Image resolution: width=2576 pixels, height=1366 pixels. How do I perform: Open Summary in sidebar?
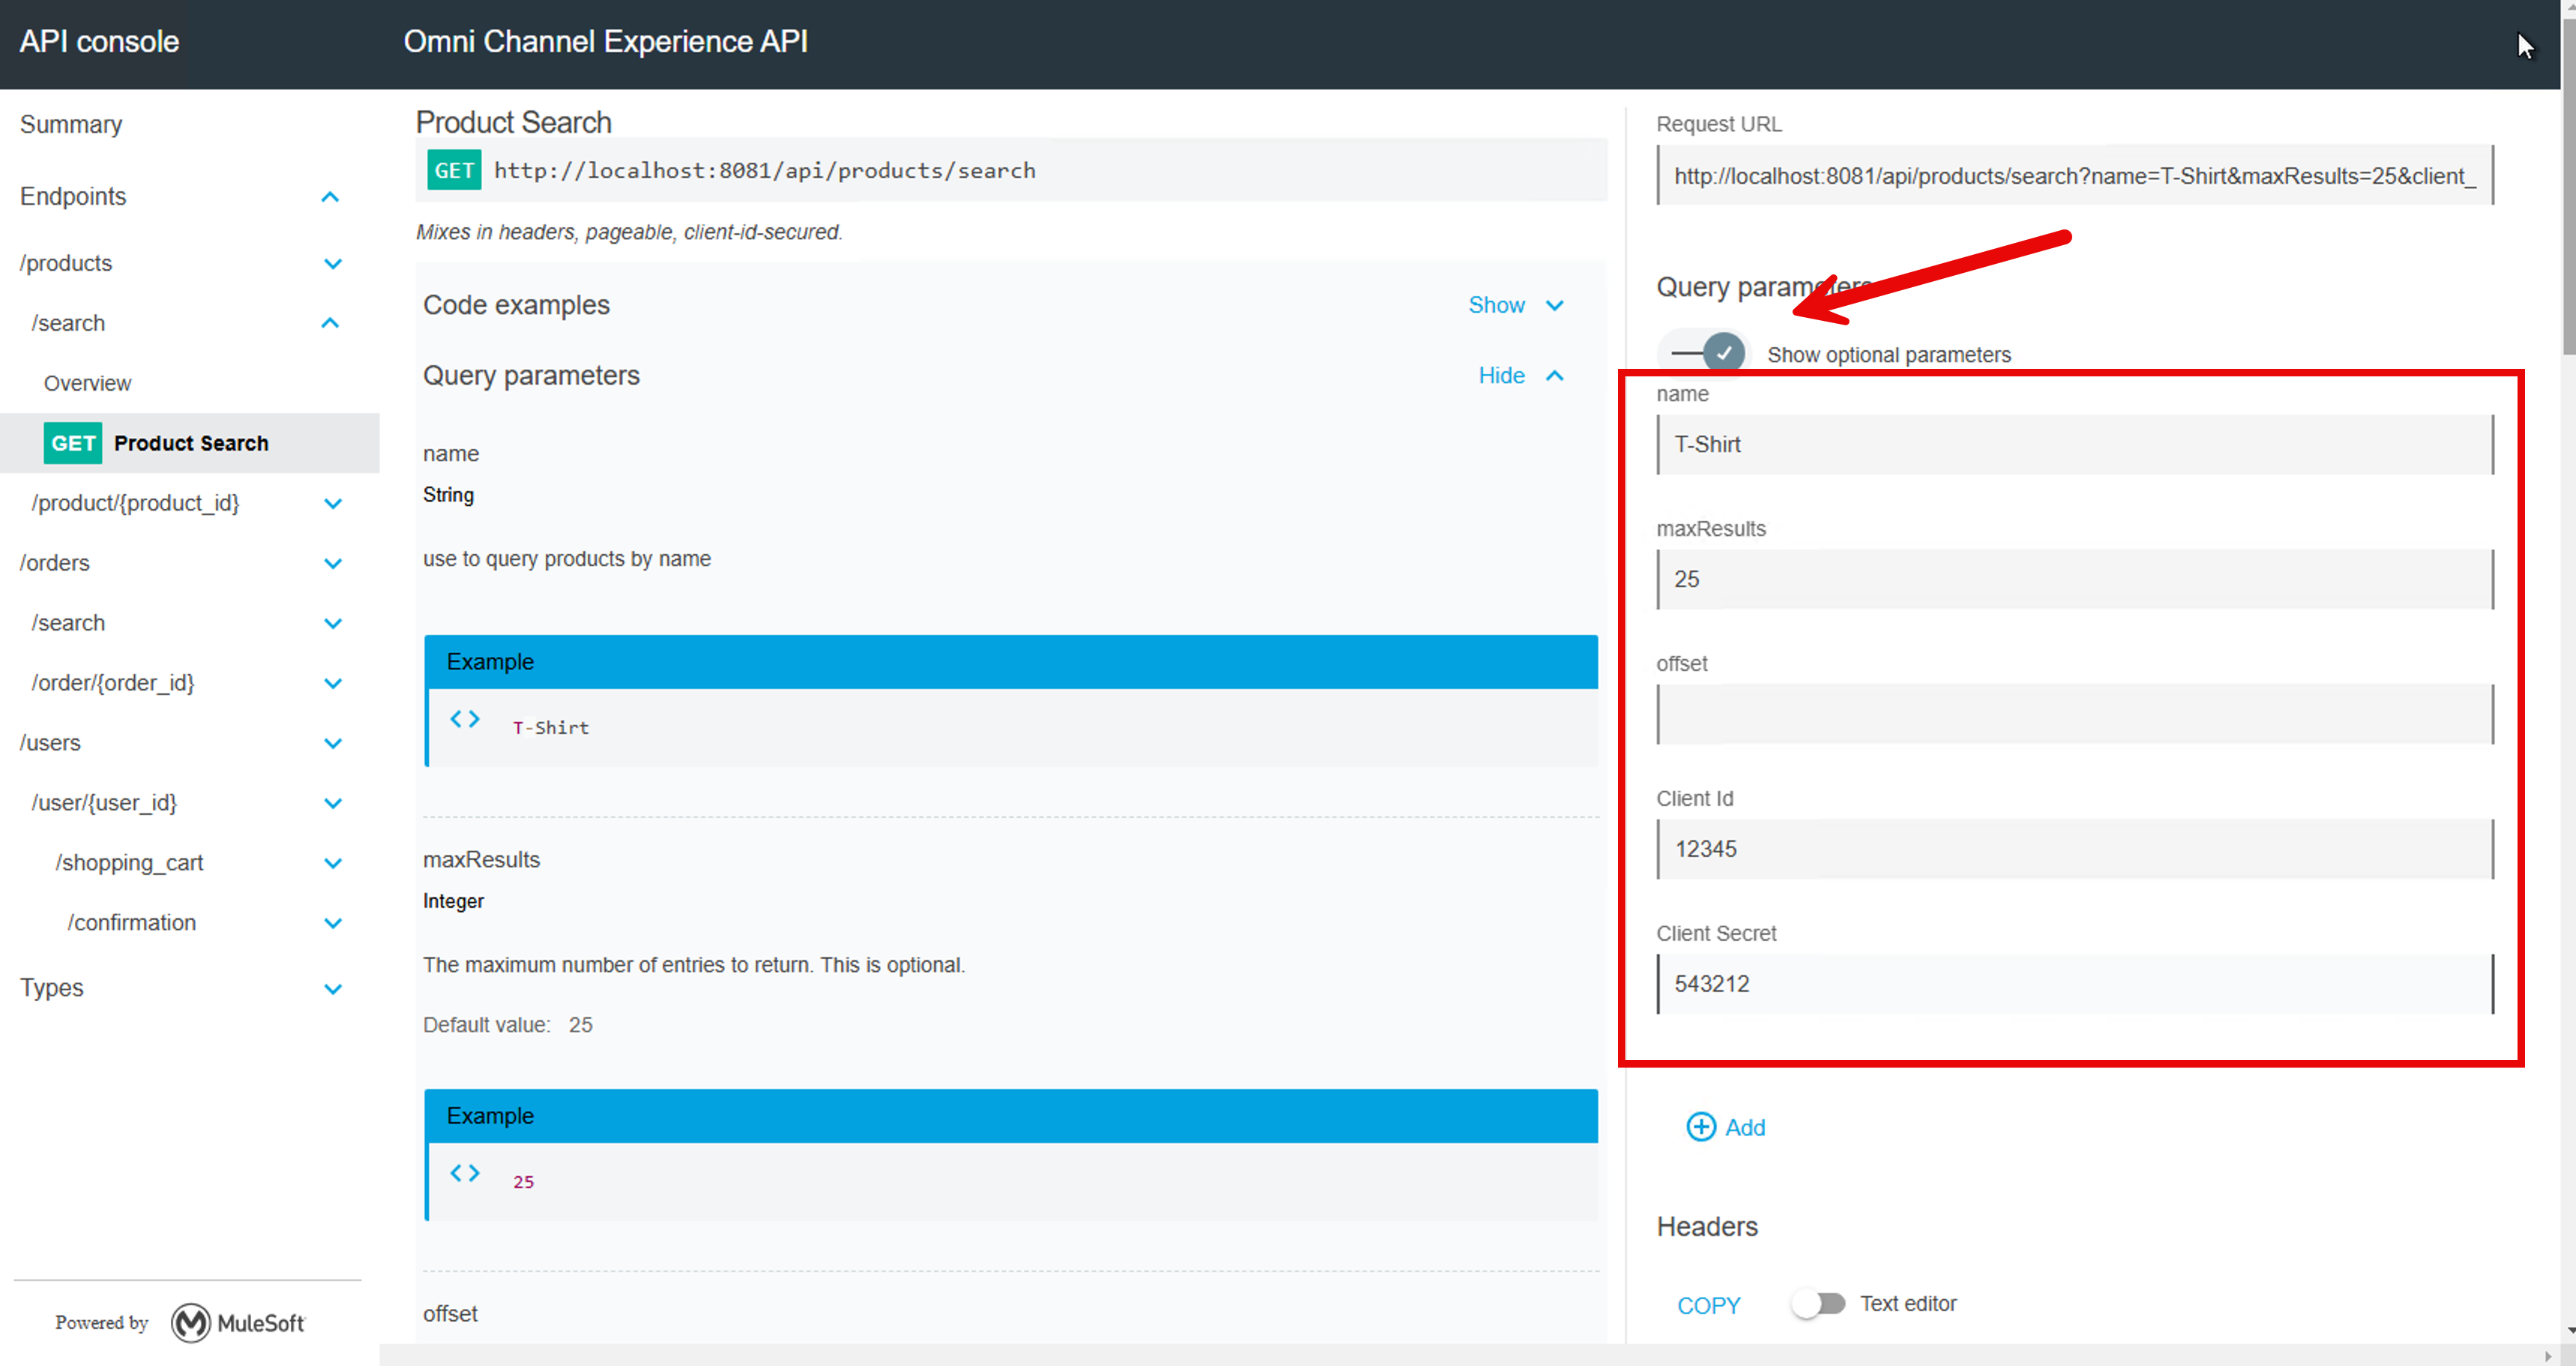[x=71, y=124]
